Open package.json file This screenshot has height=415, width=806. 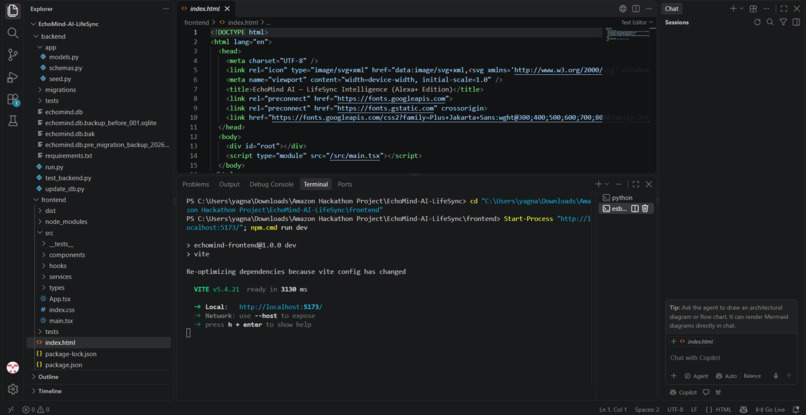63,365
